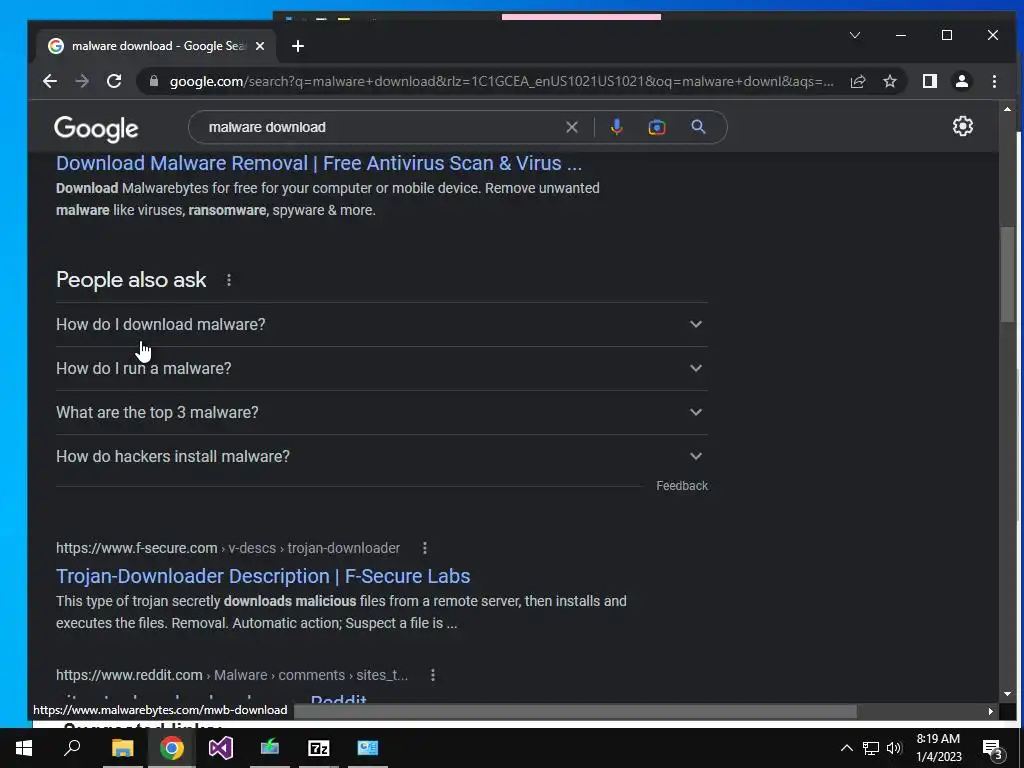The image size is (1024, 768).
Task: Open Google quick settings gear
Action: (963, 126)
